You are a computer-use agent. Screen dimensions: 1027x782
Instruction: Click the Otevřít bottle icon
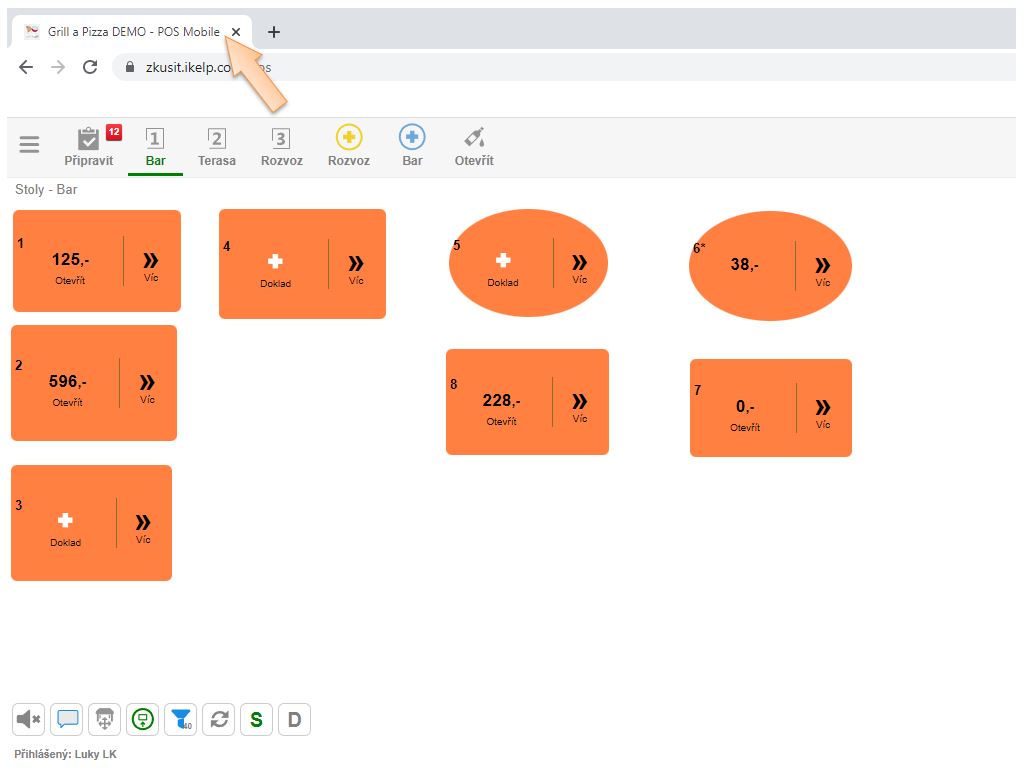click(x=474, y=146)
